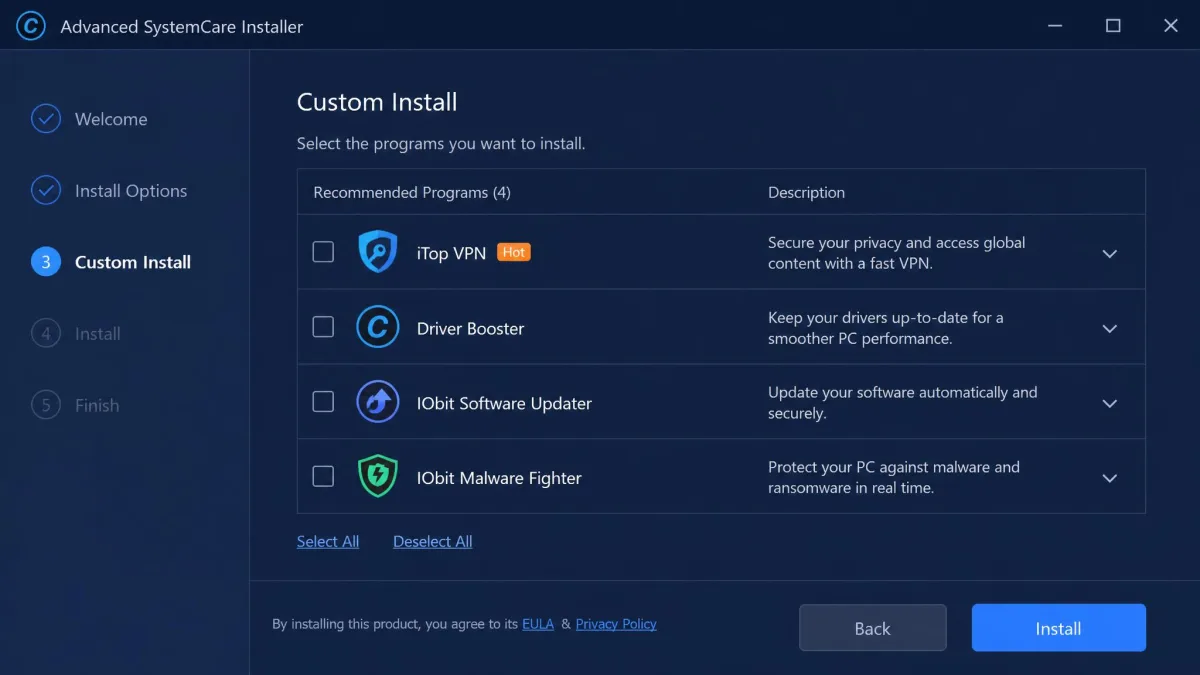Click the Welcome step checkmark icon

(46, 119)
